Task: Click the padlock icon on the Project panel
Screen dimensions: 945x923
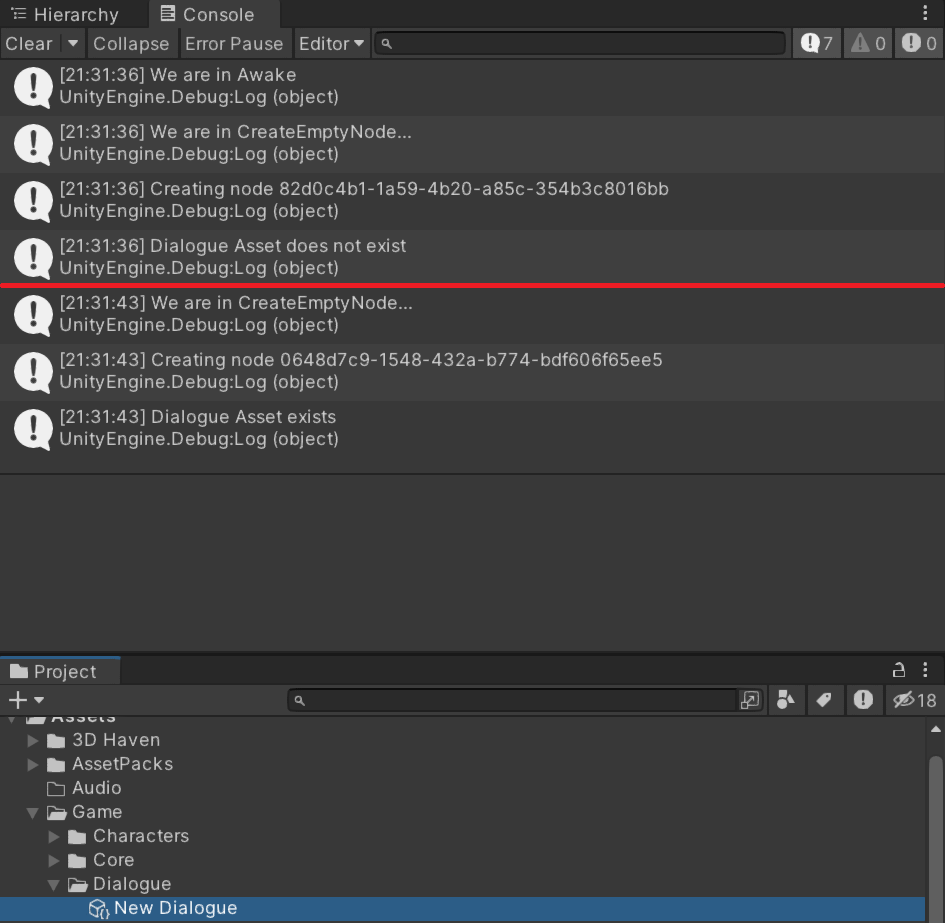Action: pos(898,670)
